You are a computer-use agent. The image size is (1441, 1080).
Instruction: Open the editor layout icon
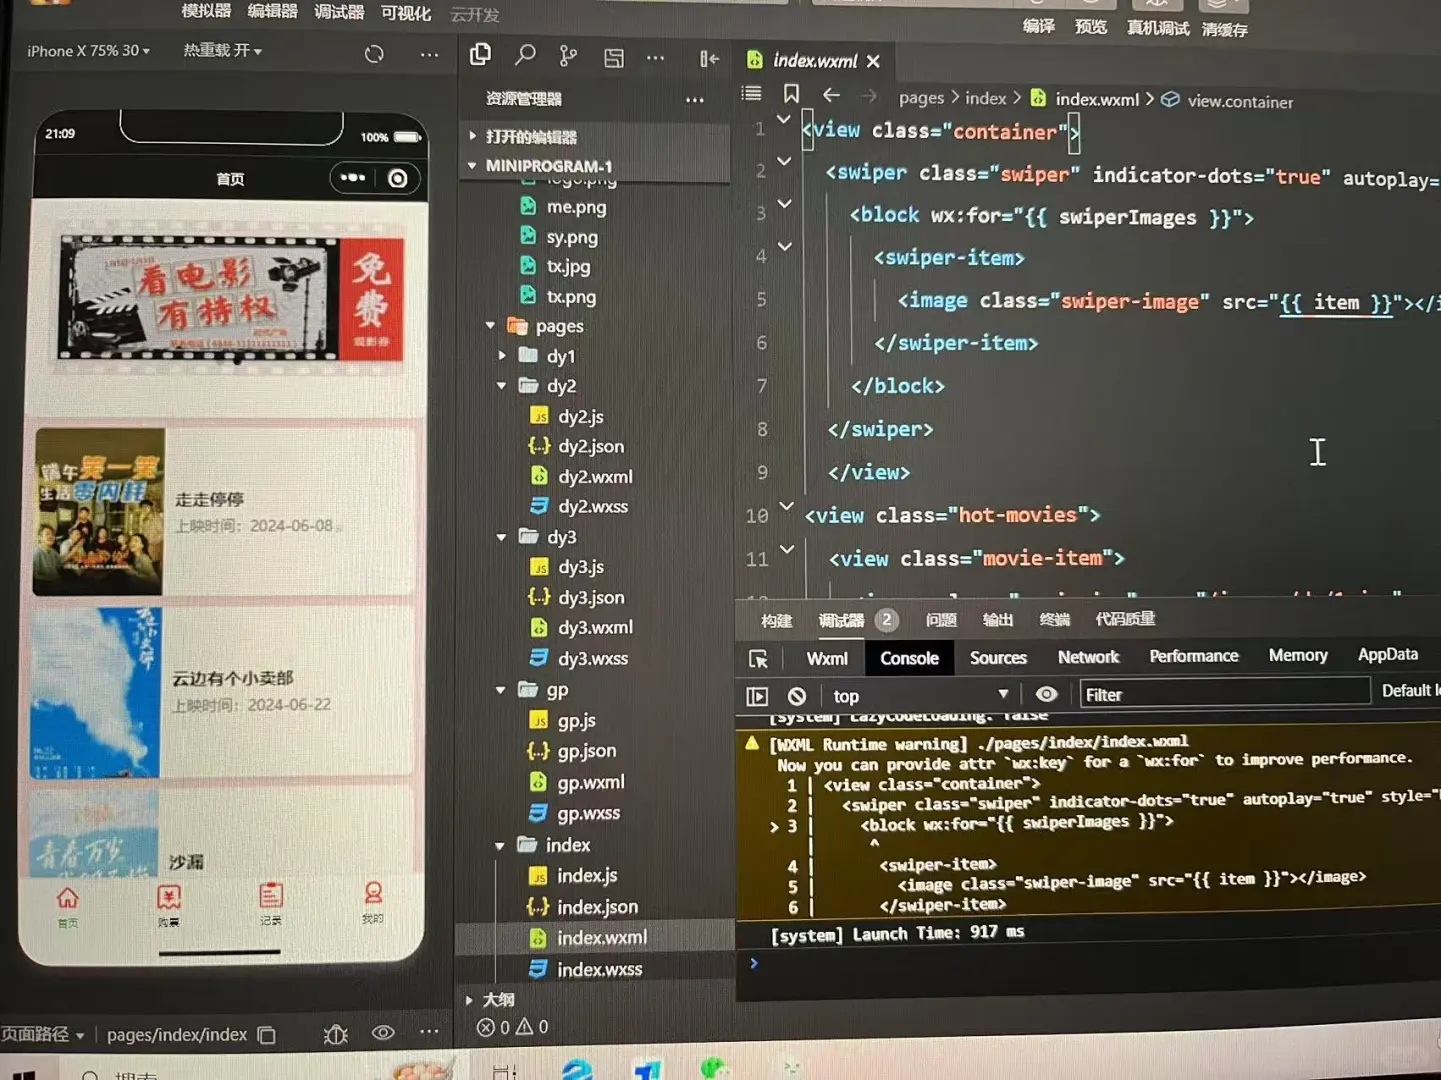coord(613,58)
